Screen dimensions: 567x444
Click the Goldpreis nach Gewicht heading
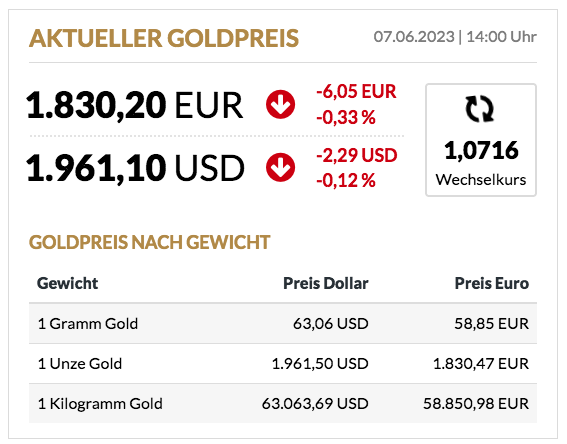(150, 242)
